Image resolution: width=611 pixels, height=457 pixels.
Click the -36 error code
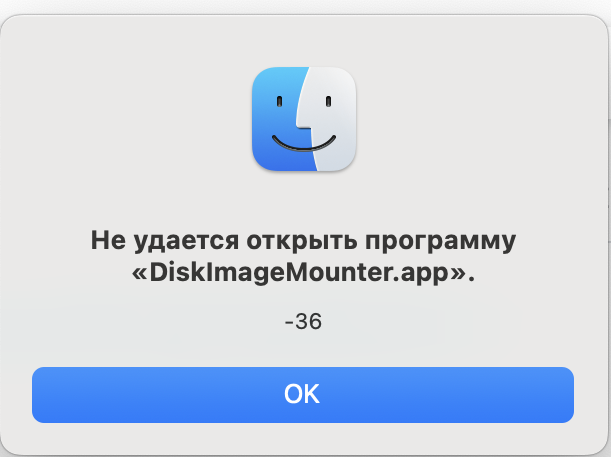point(304,321)
